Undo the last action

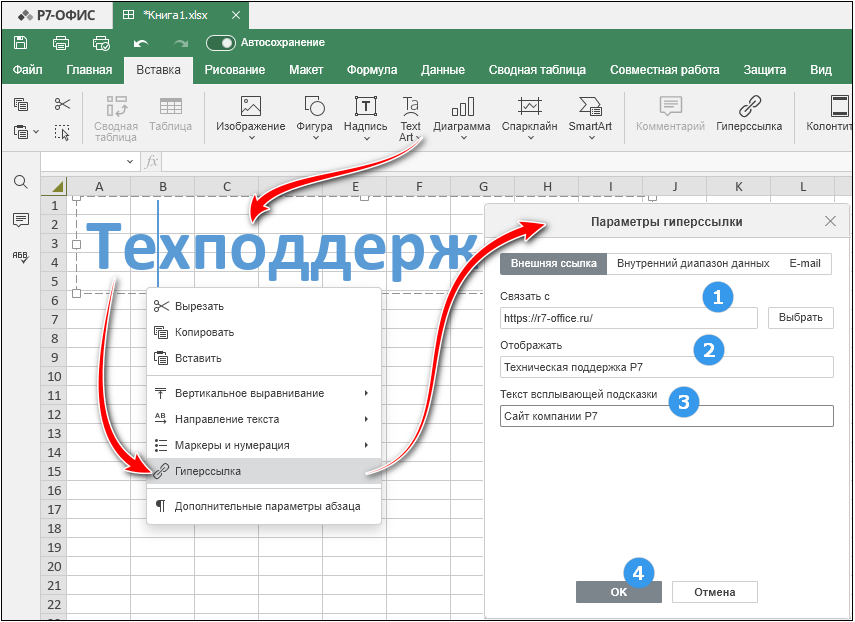coord(141,43)
